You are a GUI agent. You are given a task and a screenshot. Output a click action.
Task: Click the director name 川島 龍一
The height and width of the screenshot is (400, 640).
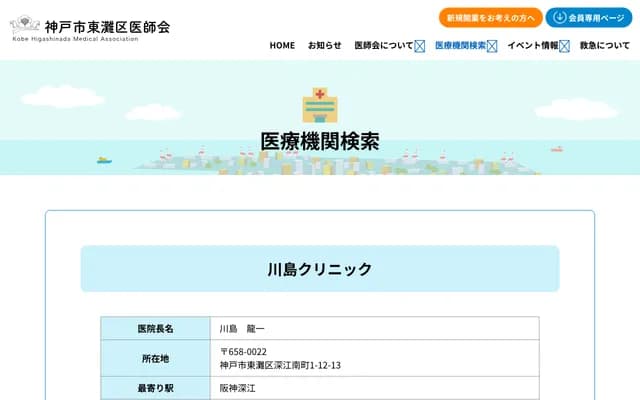tap(242, 329)
